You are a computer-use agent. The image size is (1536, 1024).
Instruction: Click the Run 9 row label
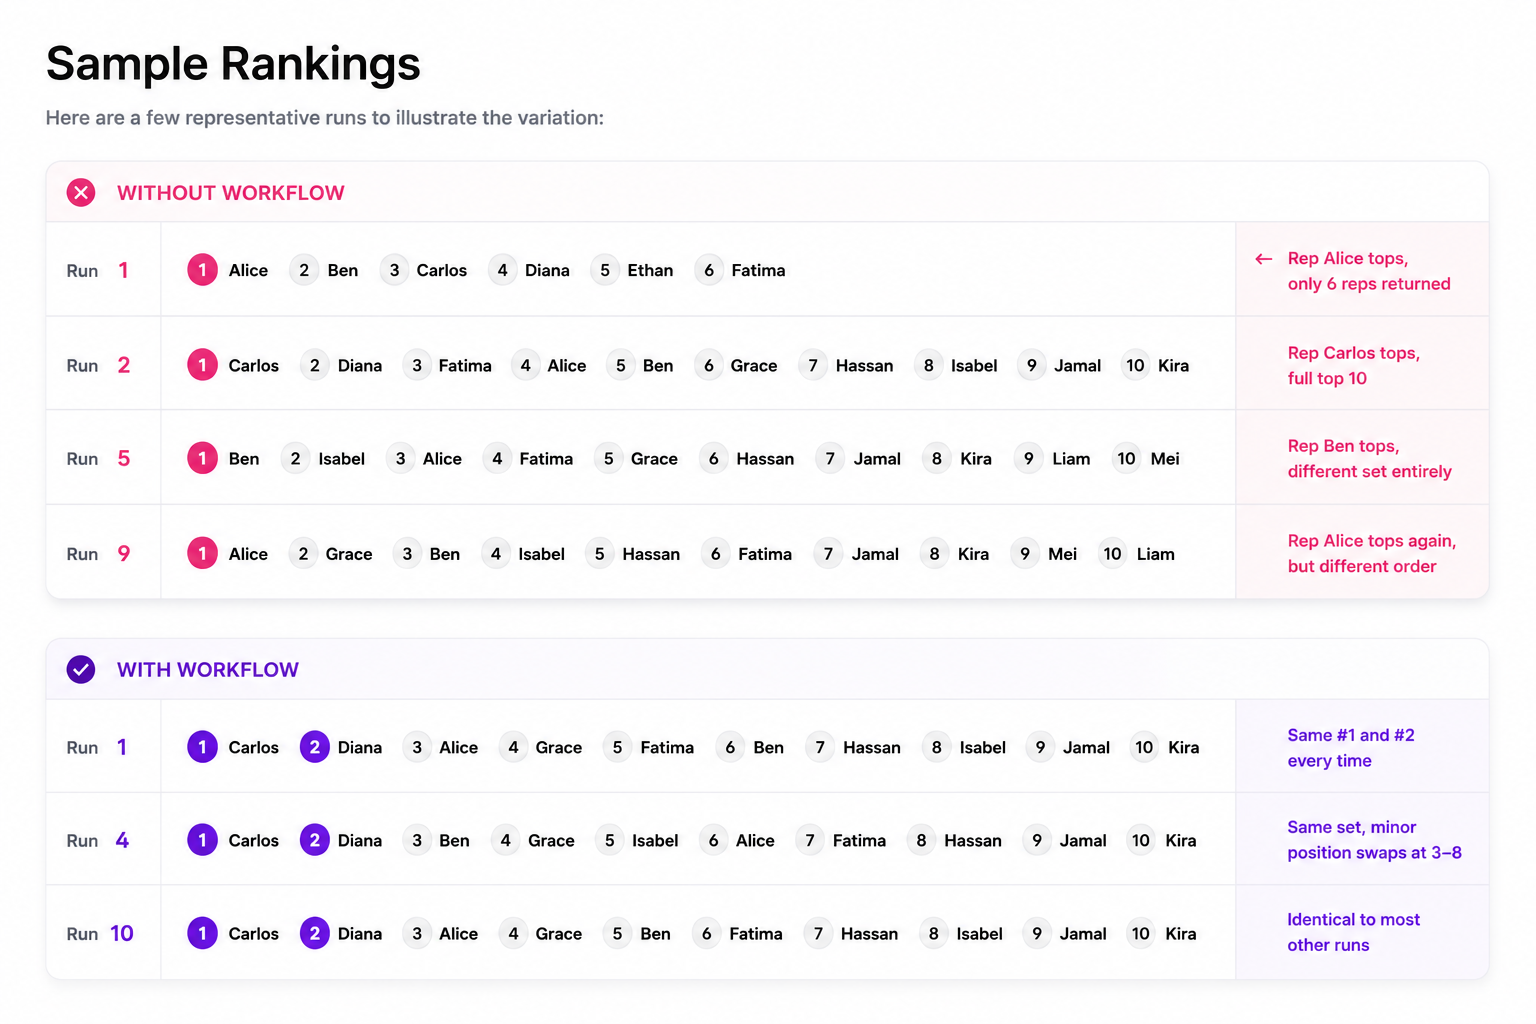click(x=99, y=553)
